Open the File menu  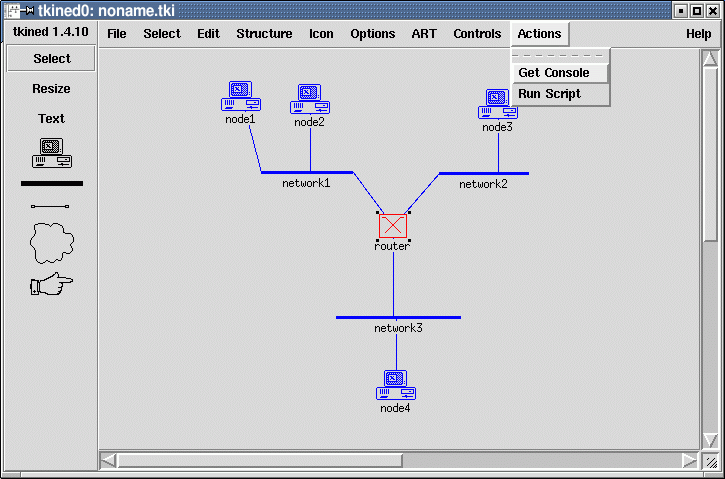(x=117, y=34)
